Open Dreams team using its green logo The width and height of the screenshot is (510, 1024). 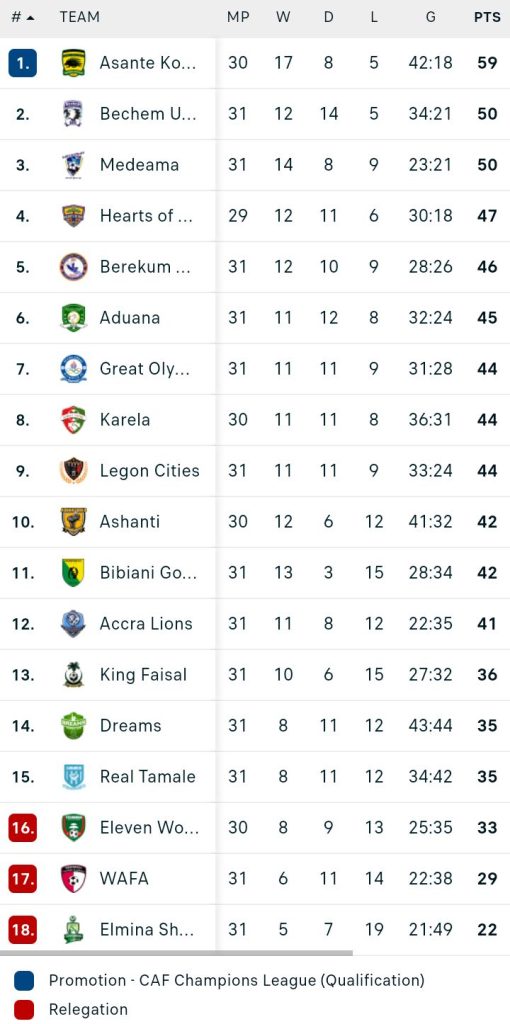click(74, 726)
